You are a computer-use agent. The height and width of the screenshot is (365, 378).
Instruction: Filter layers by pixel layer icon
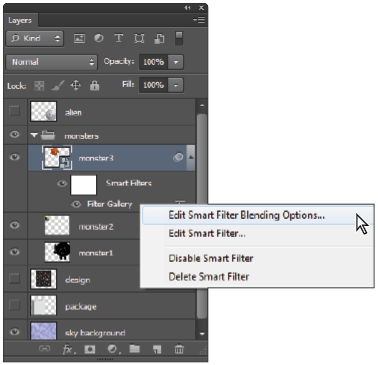[79, 39]
